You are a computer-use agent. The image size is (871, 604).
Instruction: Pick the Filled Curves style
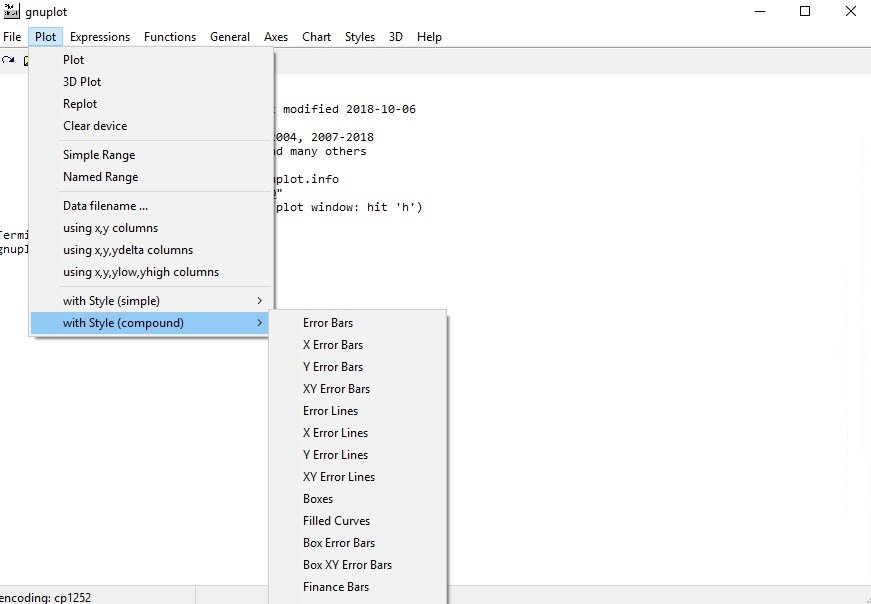pos(357,521)
